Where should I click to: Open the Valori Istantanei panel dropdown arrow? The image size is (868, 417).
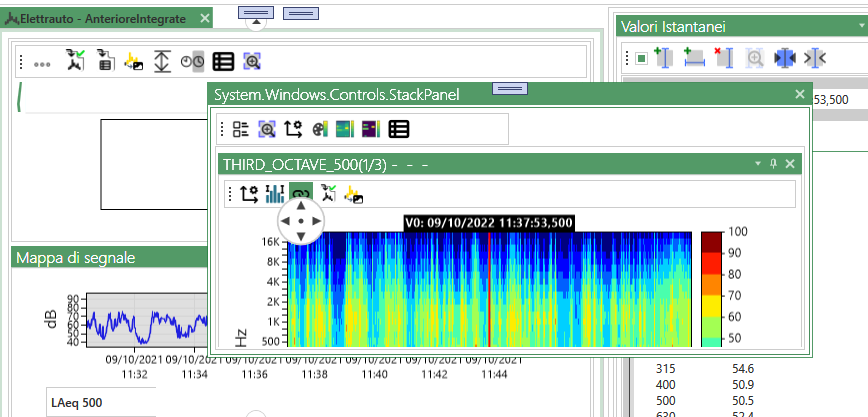861,27
